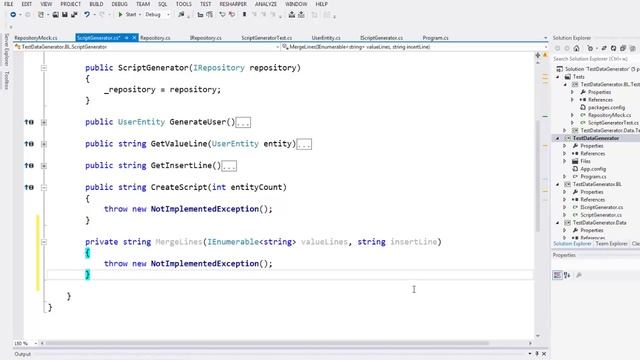
Task: Undo the last edit using the toolbar
Action: point(87,15)
